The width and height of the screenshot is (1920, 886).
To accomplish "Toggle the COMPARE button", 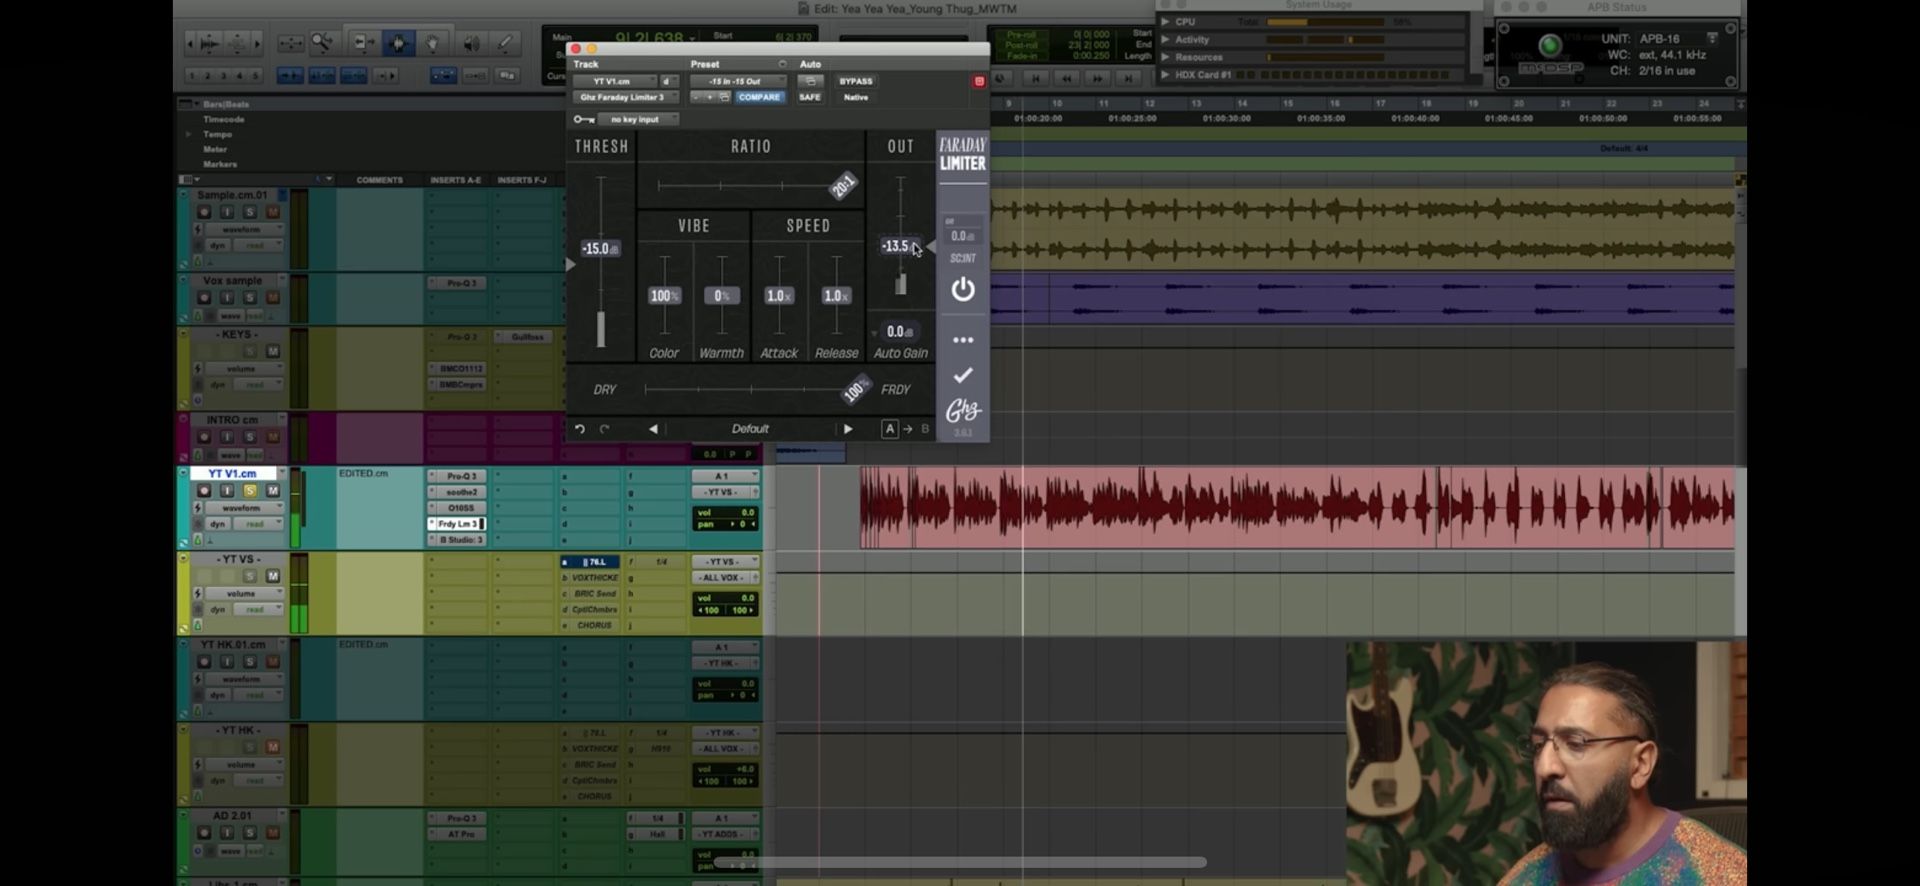I will (759, 97).
